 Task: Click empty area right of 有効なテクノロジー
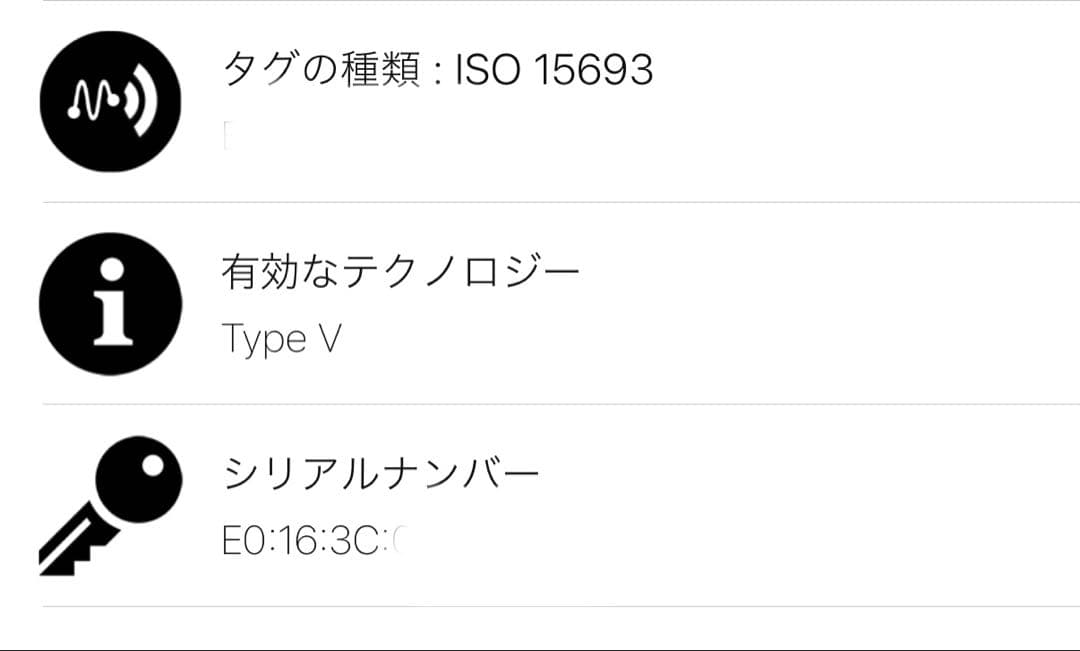[830, 272]
